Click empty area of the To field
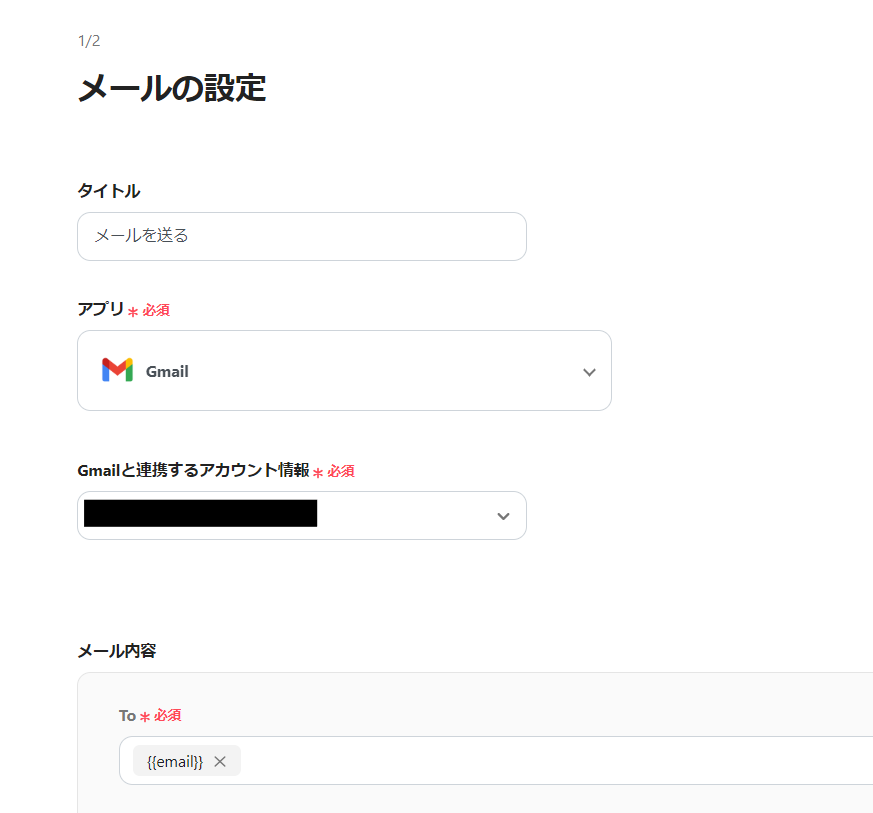 (550, 761)
